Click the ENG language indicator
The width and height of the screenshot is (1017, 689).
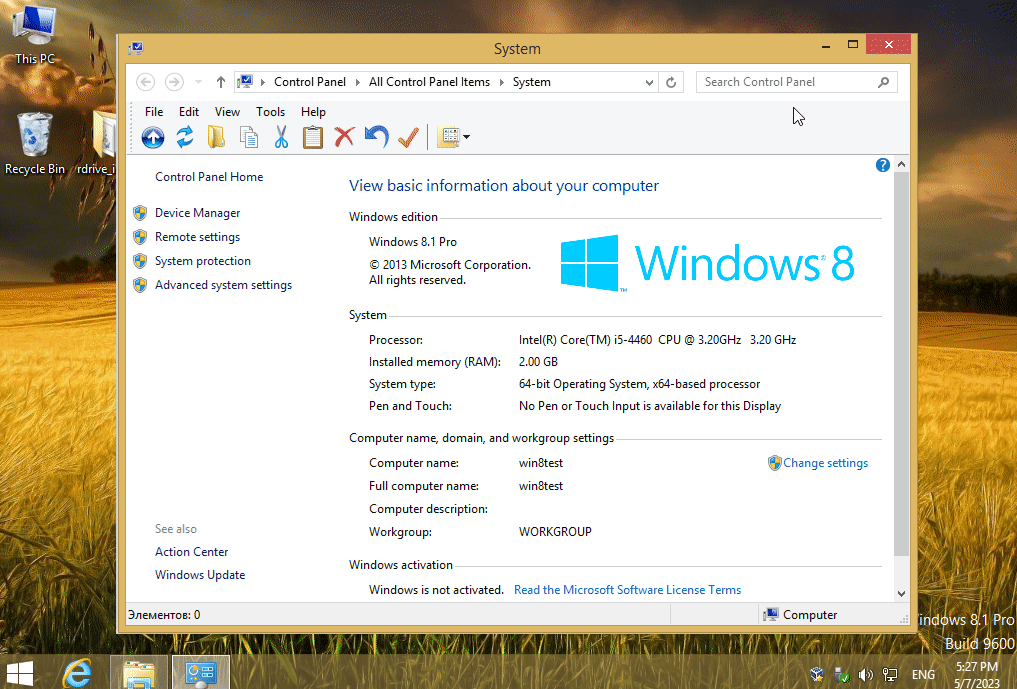pos(923,675)
